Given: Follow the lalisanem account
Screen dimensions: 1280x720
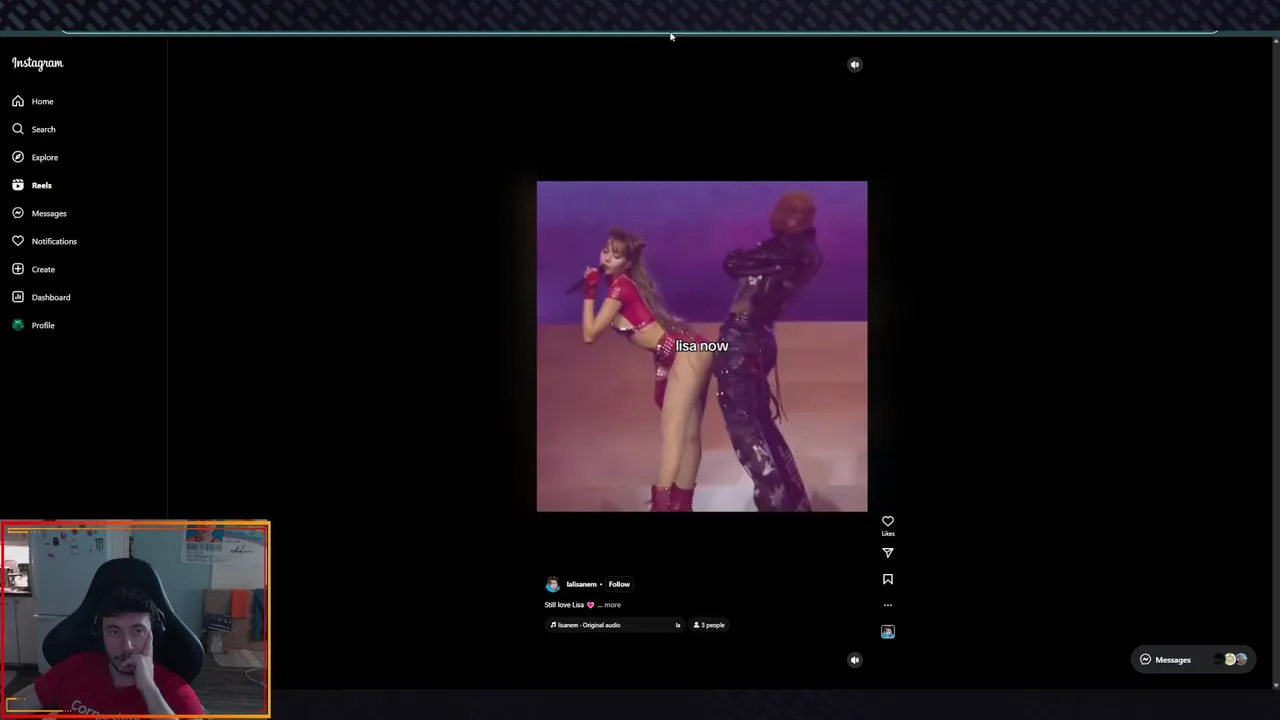Looking at the screenshot, I should (x=619, y=584).
